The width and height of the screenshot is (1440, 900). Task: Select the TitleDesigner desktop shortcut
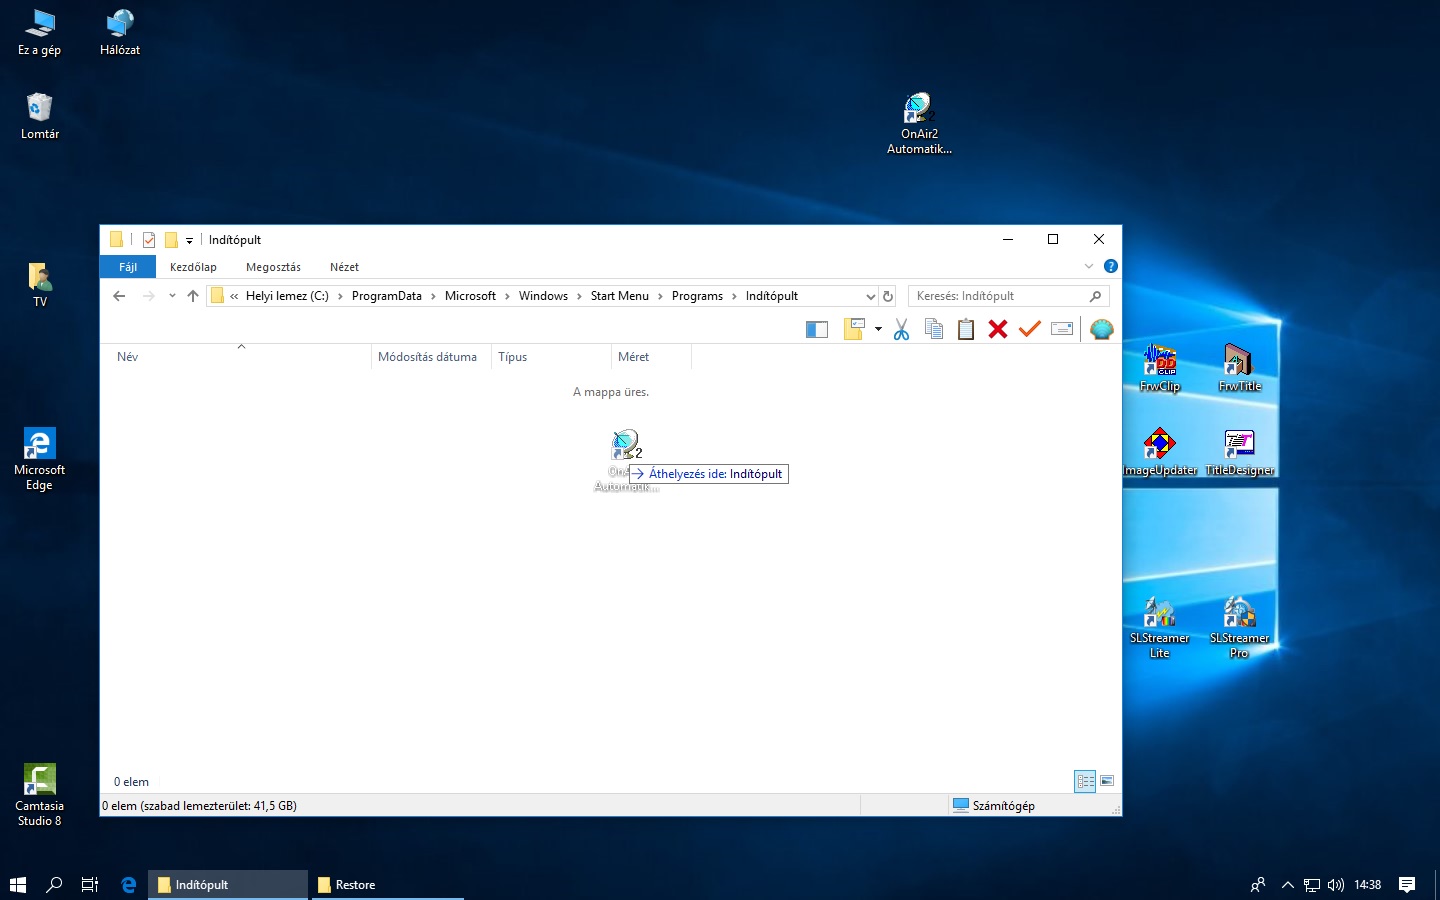tap(1240, 452)
